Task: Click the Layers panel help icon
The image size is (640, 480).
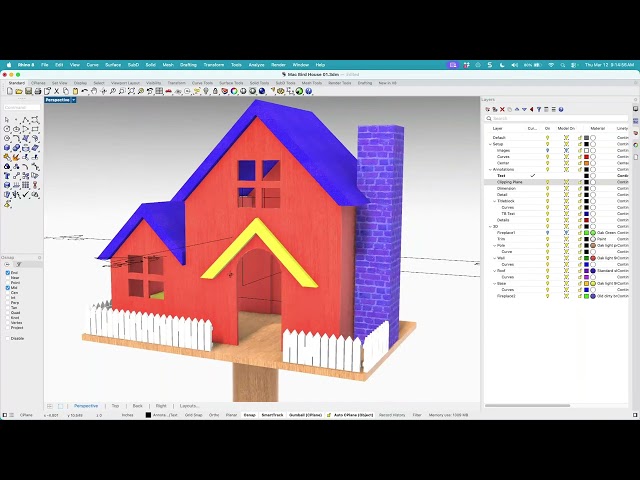Action: [x=561, y=109]
